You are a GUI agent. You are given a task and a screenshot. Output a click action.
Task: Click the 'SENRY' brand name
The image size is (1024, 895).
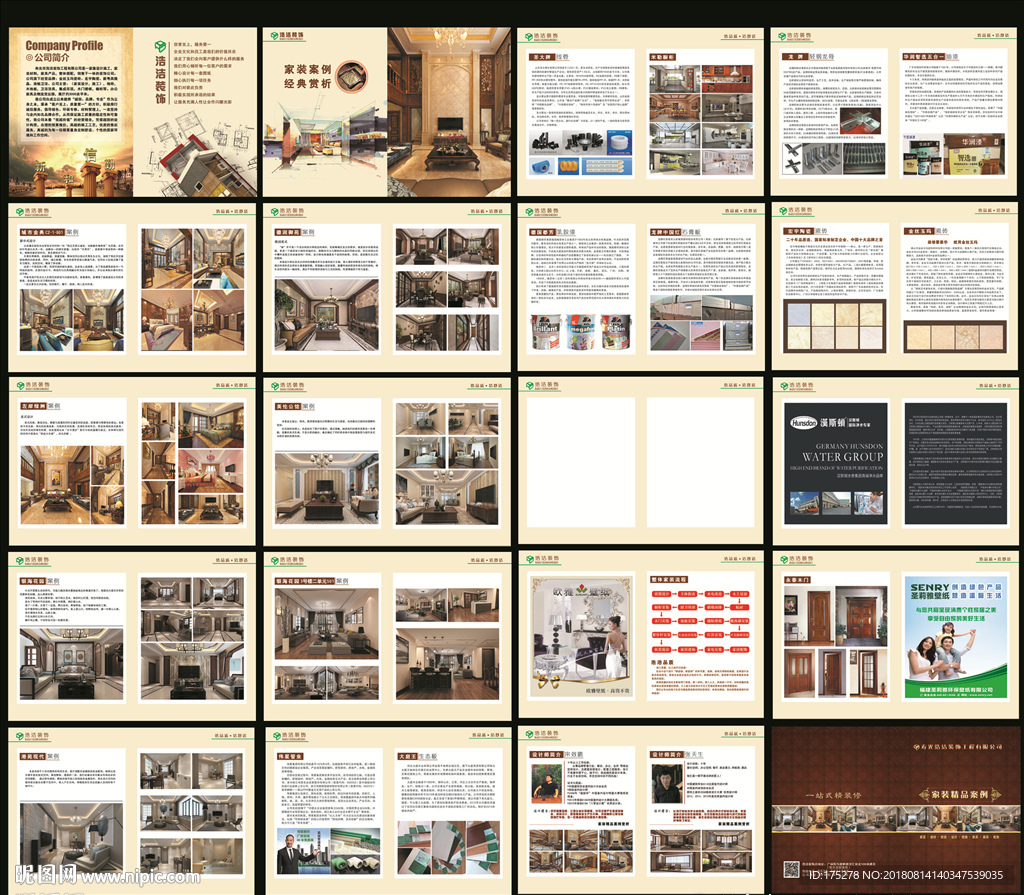tap(930, 587)
